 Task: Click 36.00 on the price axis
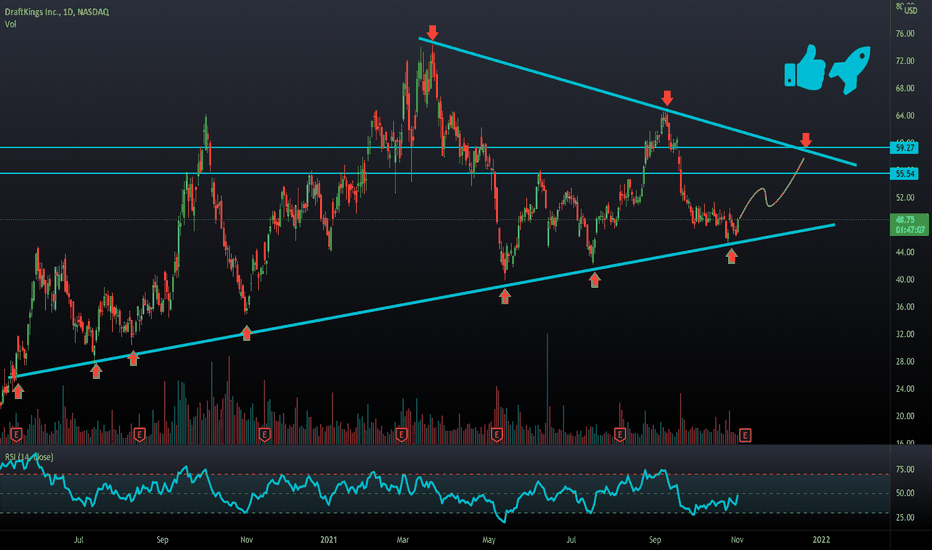tap(905, 307)
